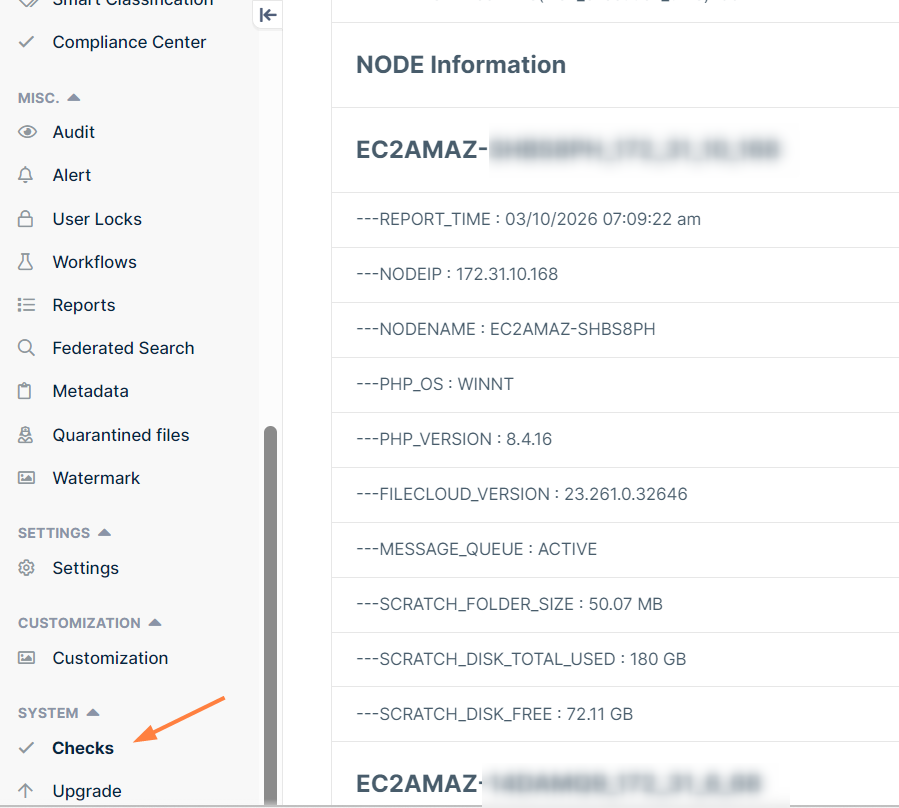Screen dimensions: 899x808
Task: Select the Federated Search magnifier icon
Action: (x=25, y=348)
